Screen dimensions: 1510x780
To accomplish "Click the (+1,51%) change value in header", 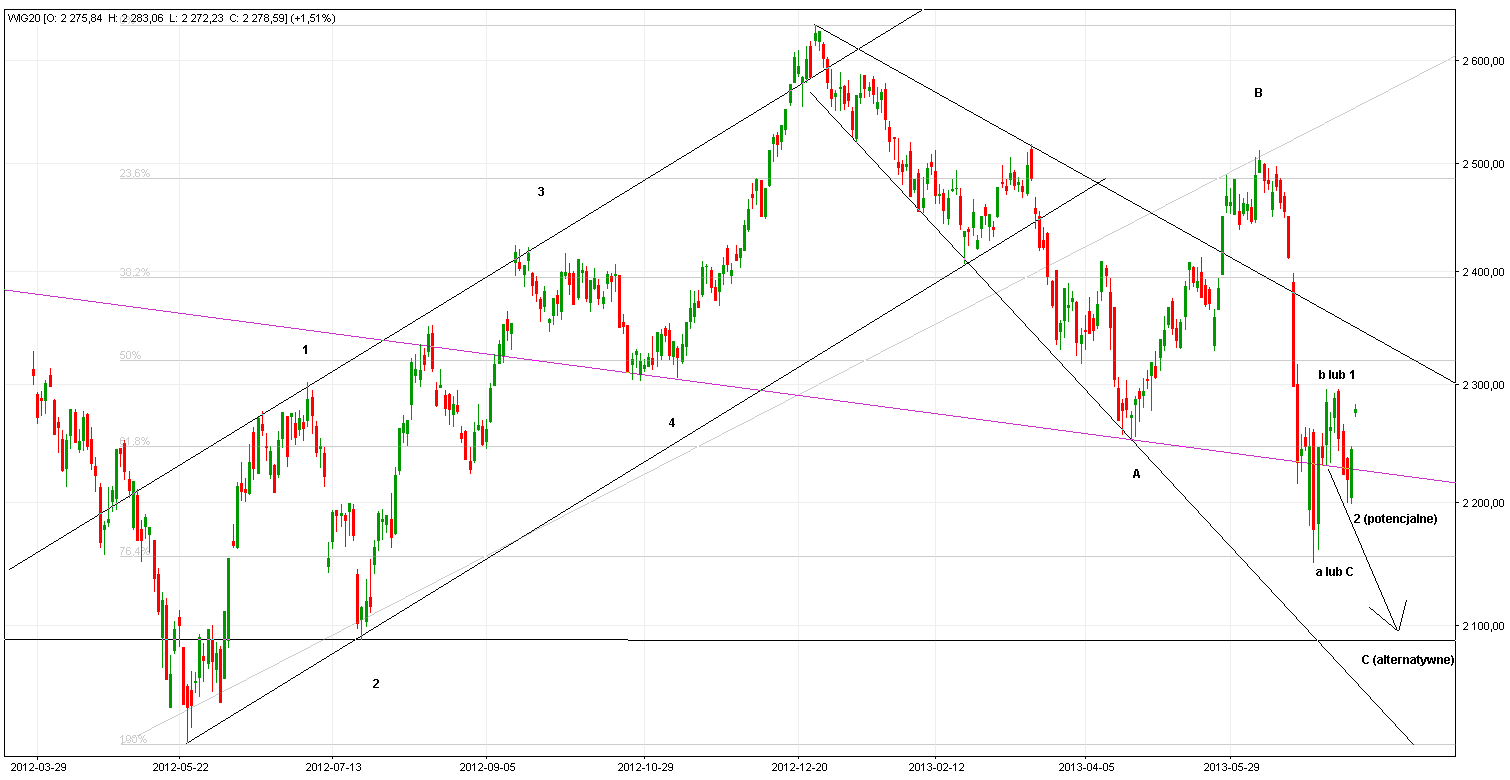I will tap(313, 18).
